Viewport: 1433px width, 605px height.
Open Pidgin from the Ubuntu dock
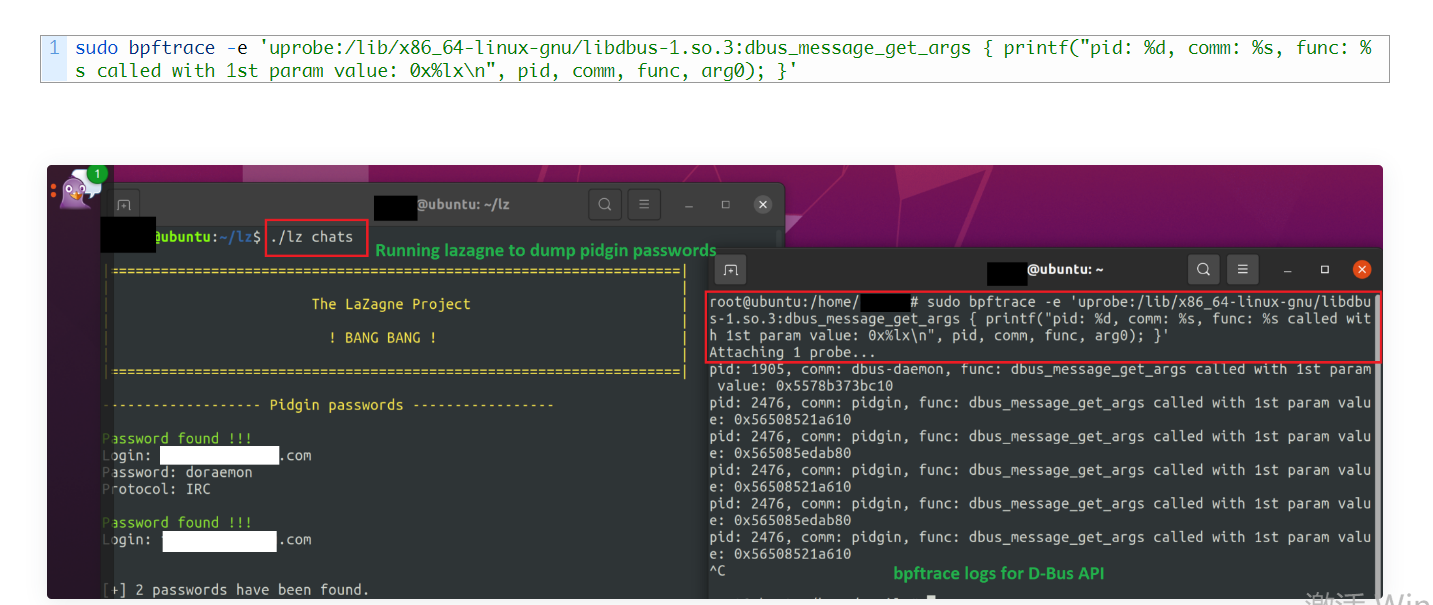[x=76, y=191]
